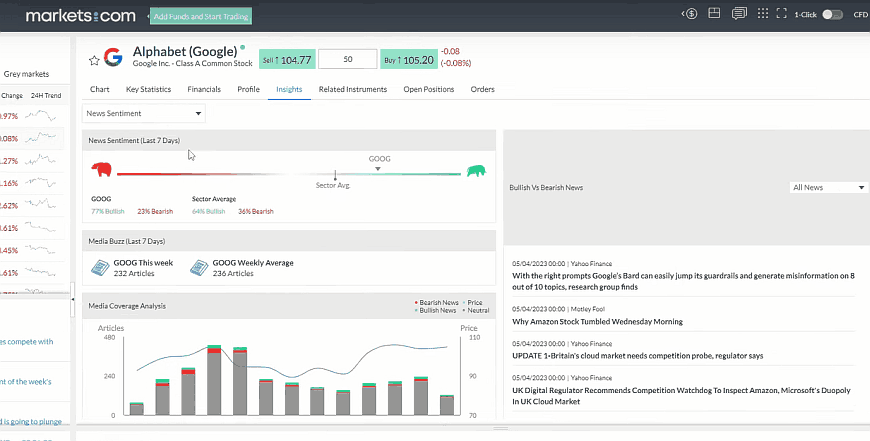Expand the News Sentiment dropdown
This screenshot has height=441, width=870.
[x=144, y=114]
